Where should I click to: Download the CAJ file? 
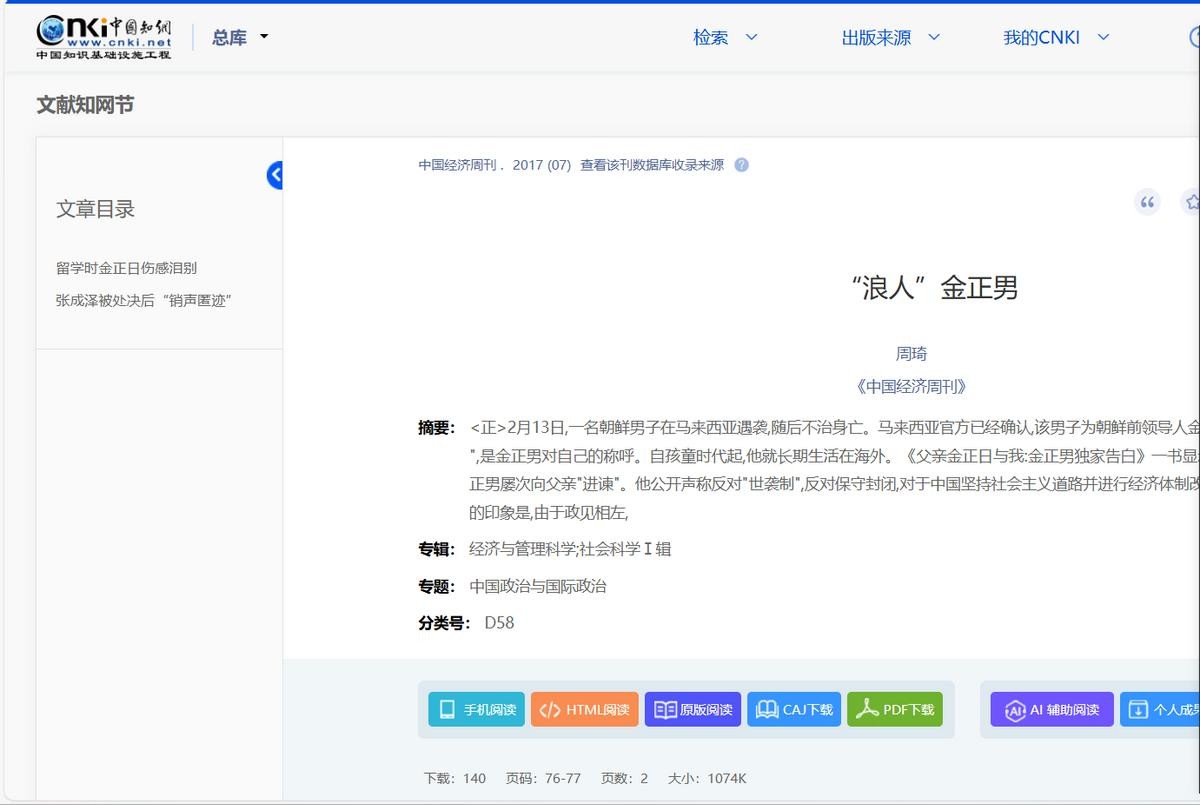pyautogui.click(x=794, y=709)
